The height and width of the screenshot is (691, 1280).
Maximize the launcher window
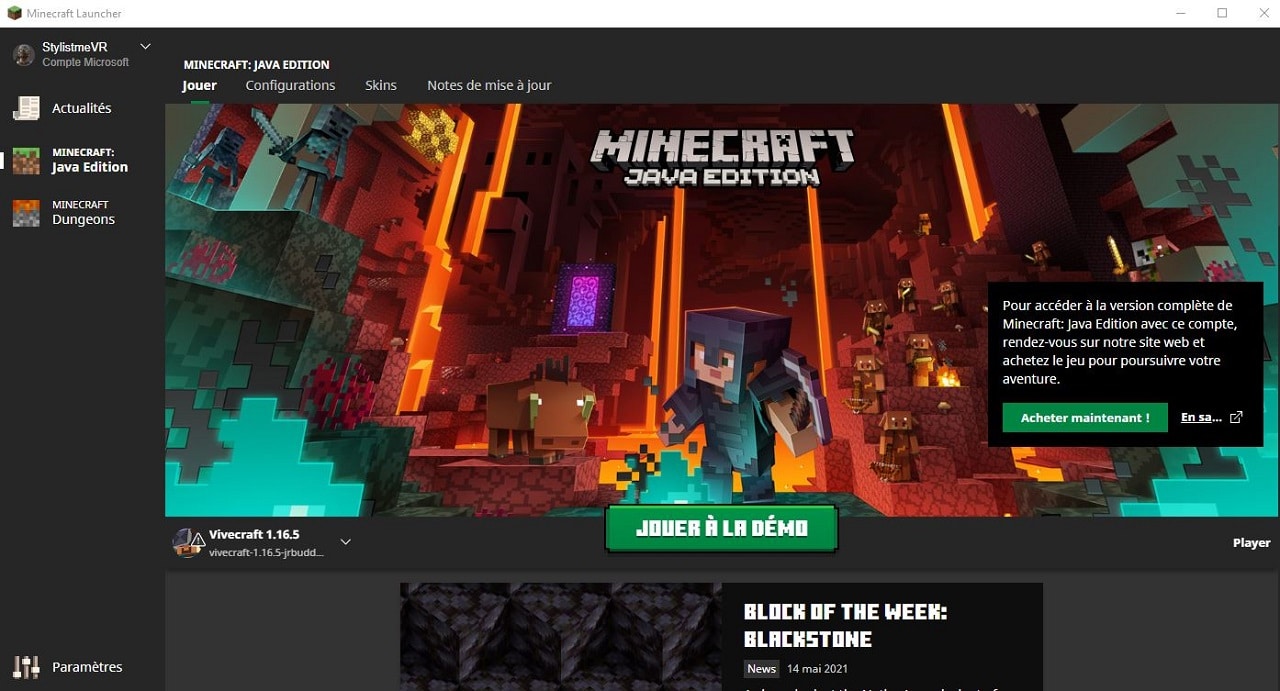[x=1222, y=13]
